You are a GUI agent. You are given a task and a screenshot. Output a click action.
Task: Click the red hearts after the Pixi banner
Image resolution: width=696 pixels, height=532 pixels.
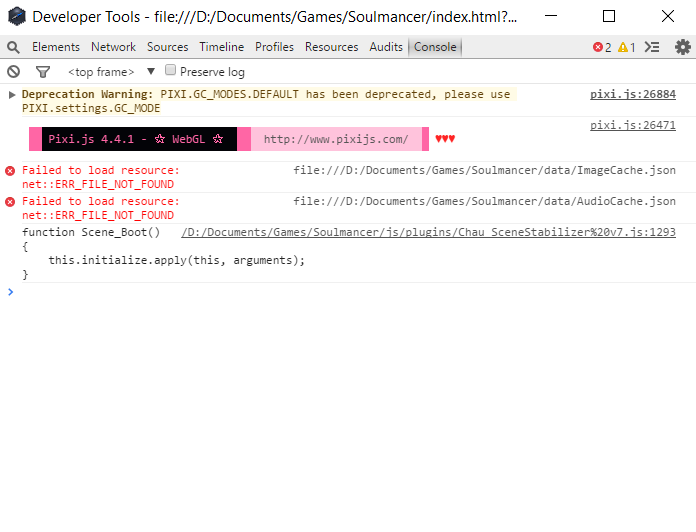pos(445,139)
